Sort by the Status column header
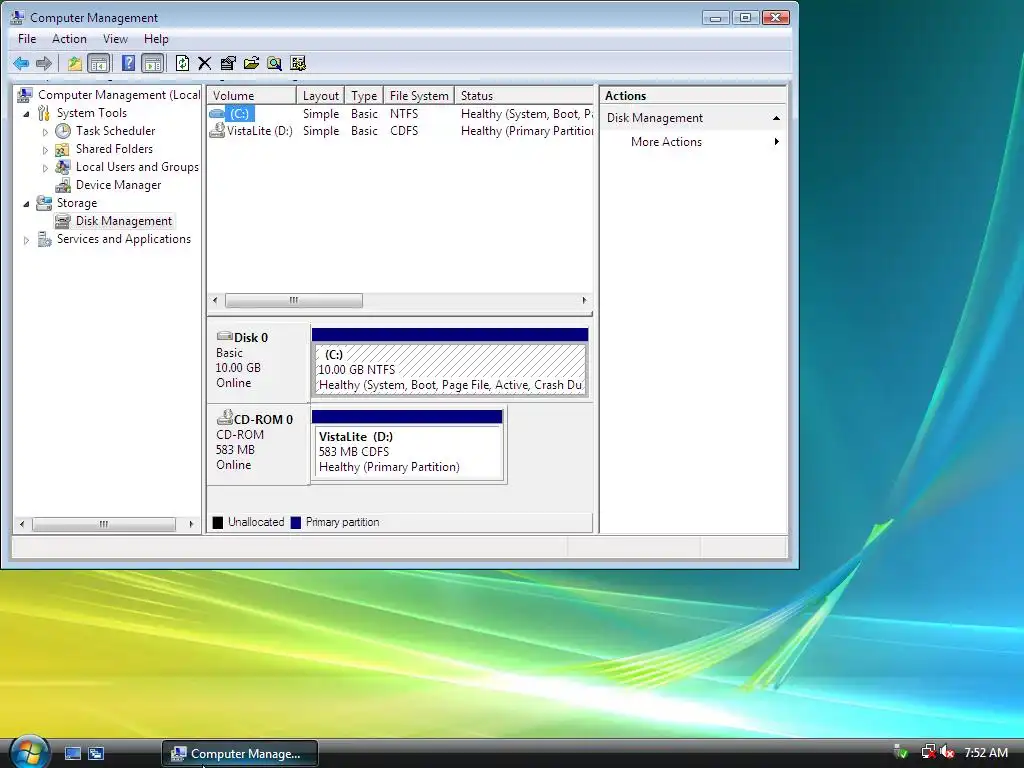This screenshot has height=768, width=1024. 524,96
